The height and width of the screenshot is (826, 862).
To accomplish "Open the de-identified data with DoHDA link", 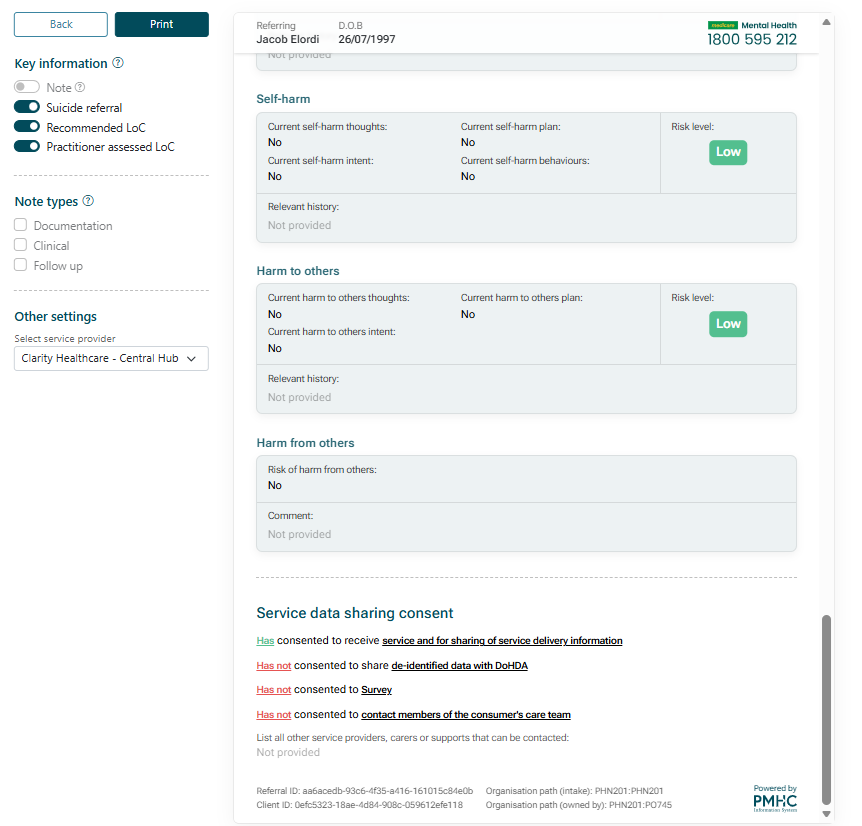I will [x=459, y=665].
